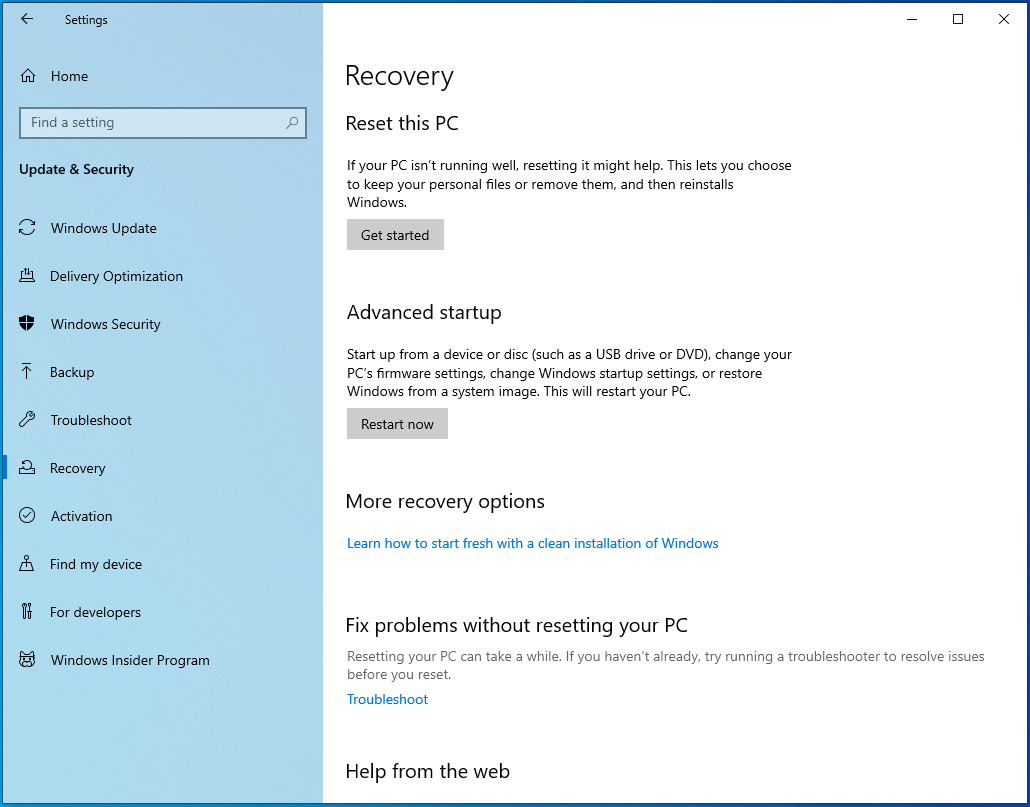This screenshot has width=1030, height=807.
Task: Click the Recovery page title
Action: [399, 76]
